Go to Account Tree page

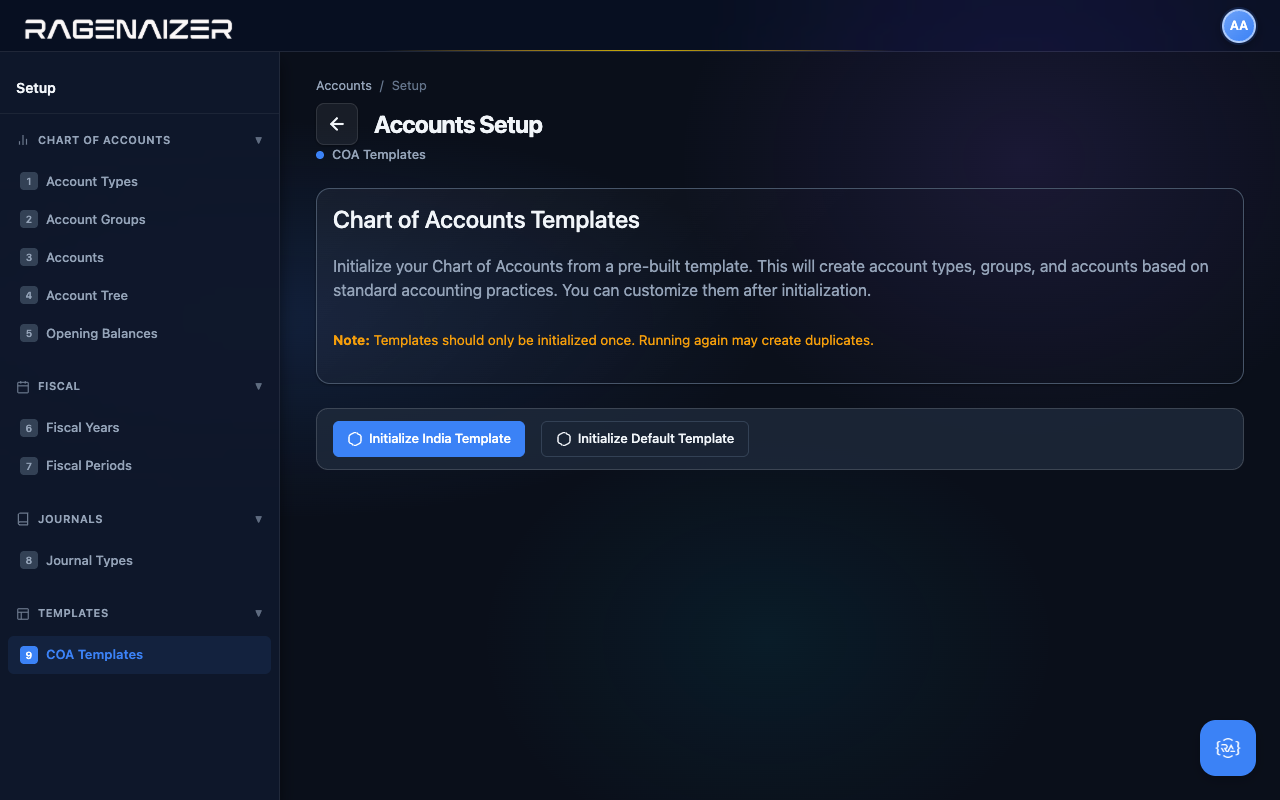point(139,295)
